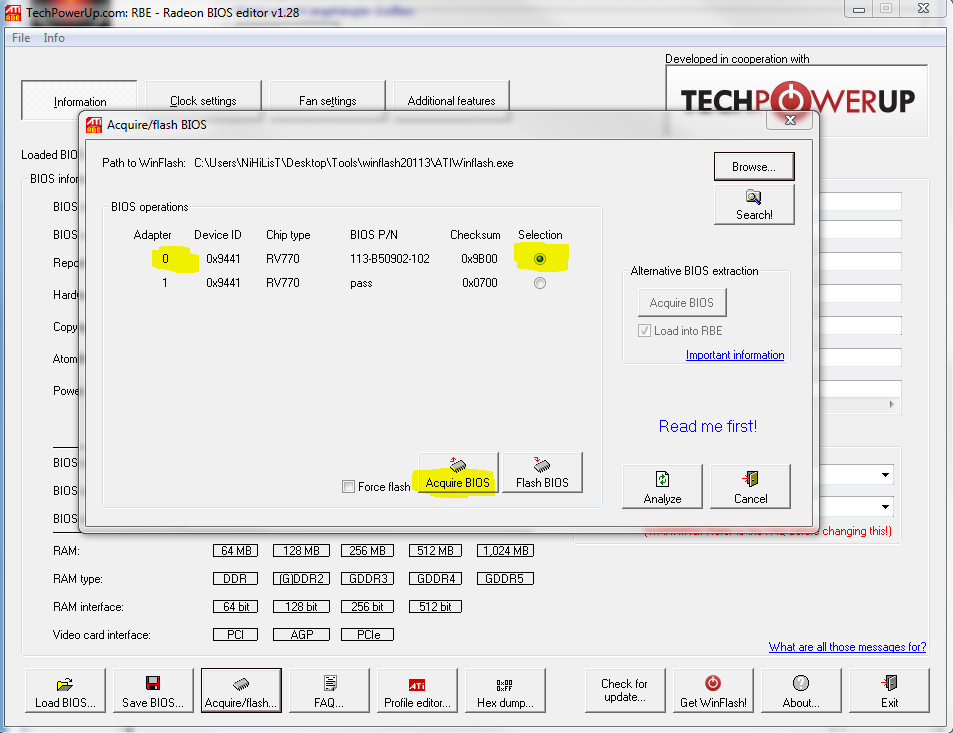The width and height of the screenshot is (953, 733).
Task: Select adapter 1 radio button
Action: [540, 283]
